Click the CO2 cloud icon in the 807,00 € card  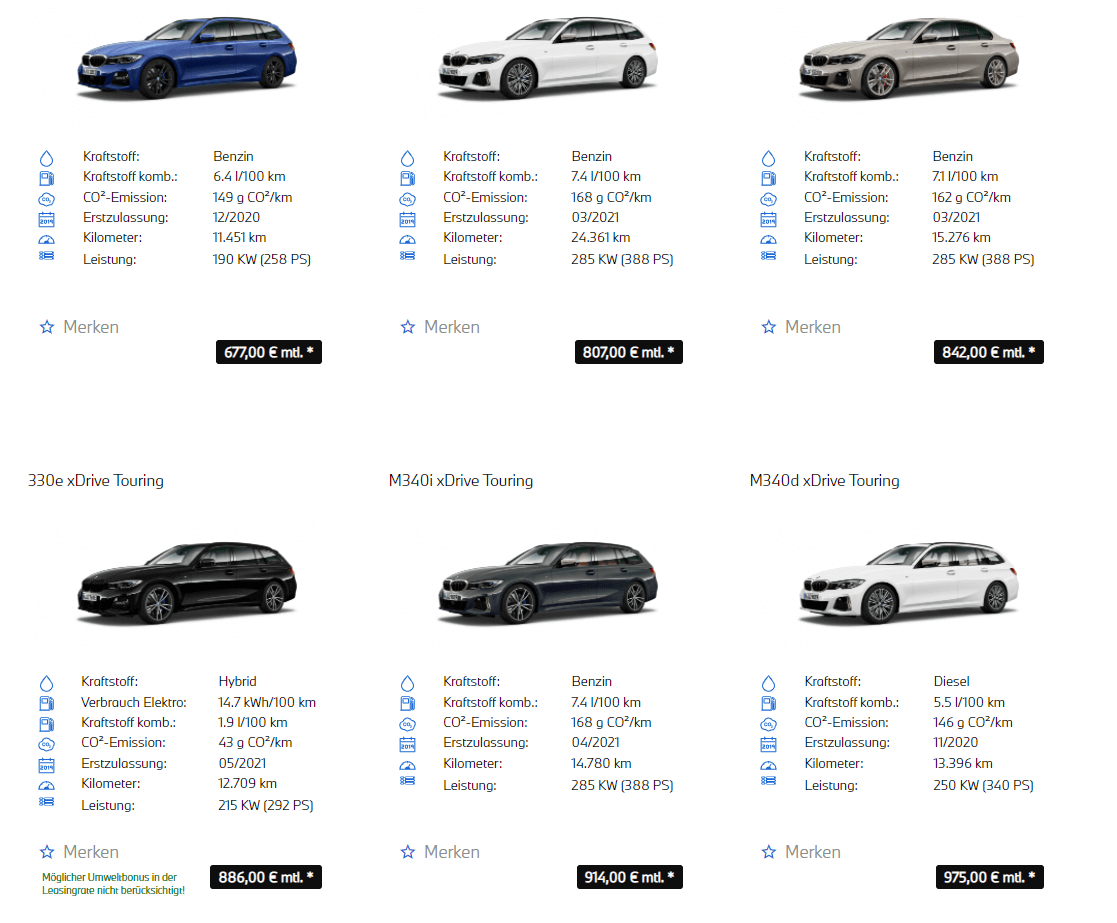407,199
